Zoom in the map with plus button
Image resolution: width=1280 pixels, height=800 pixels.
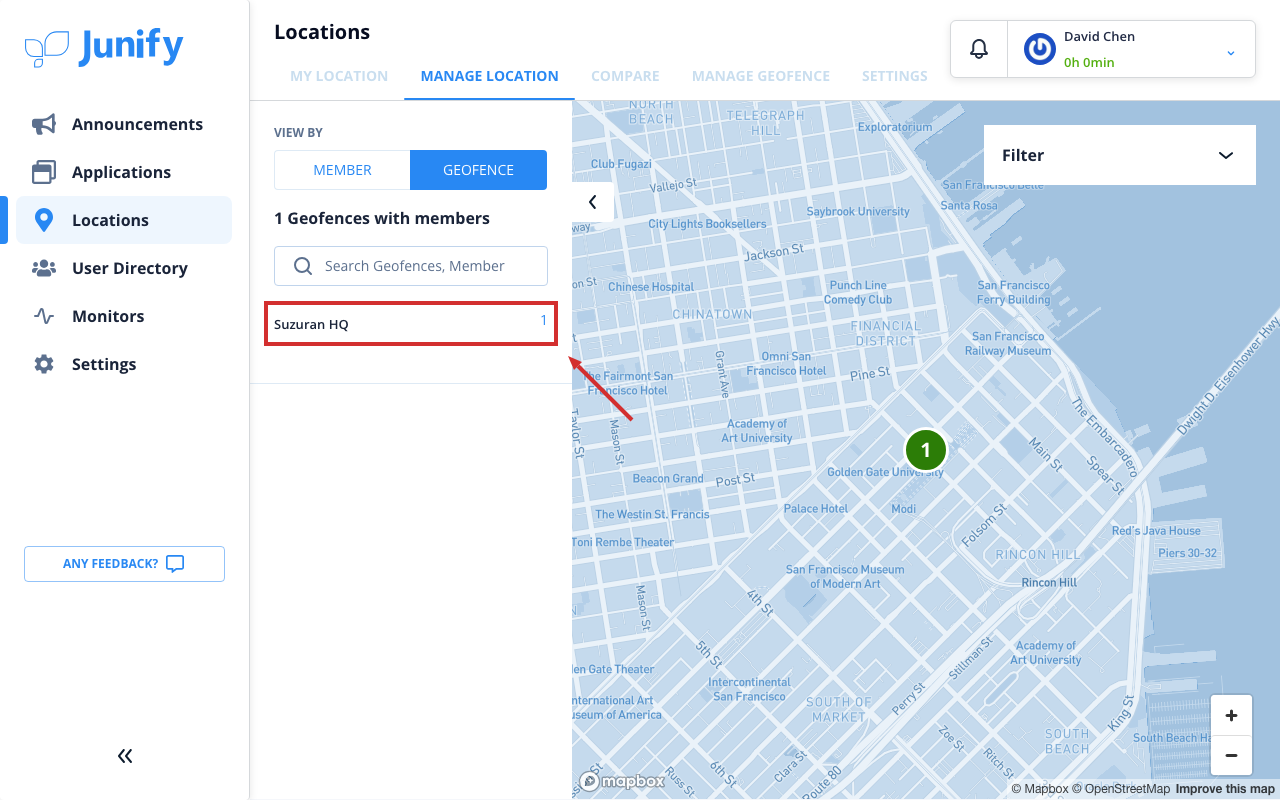coord(1231,715)
